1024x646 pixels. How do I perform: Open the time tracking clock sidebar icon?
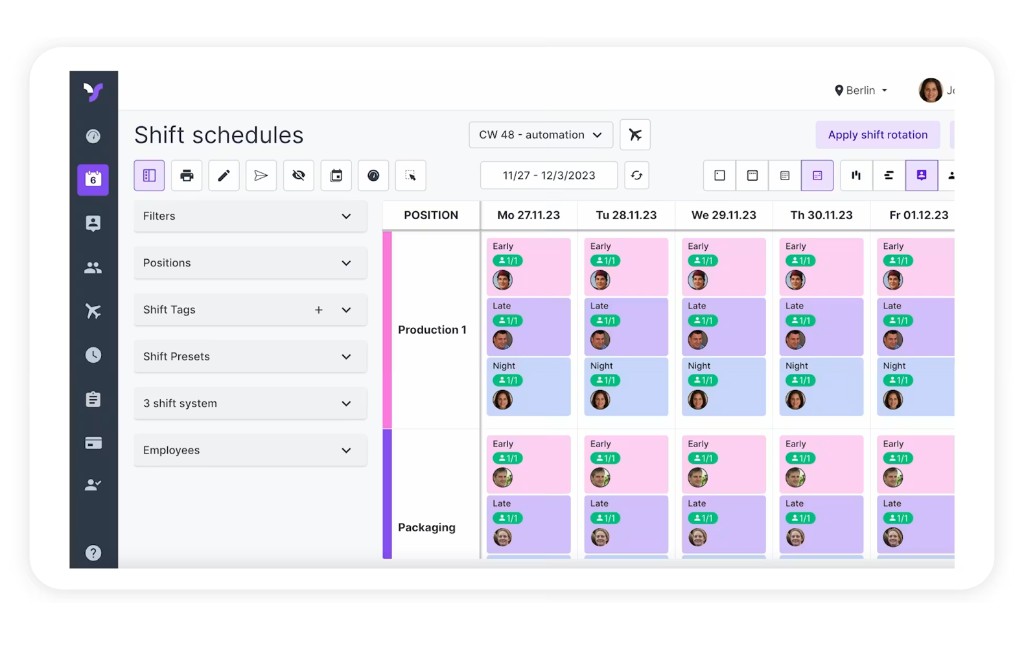93,355
